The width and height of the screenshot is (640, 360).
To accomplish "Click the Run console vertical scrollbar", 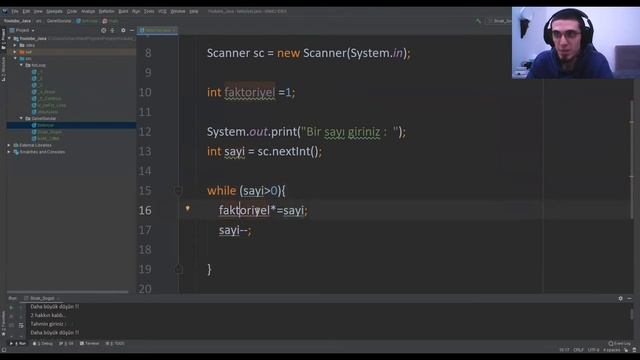I will tap(631, 314).
